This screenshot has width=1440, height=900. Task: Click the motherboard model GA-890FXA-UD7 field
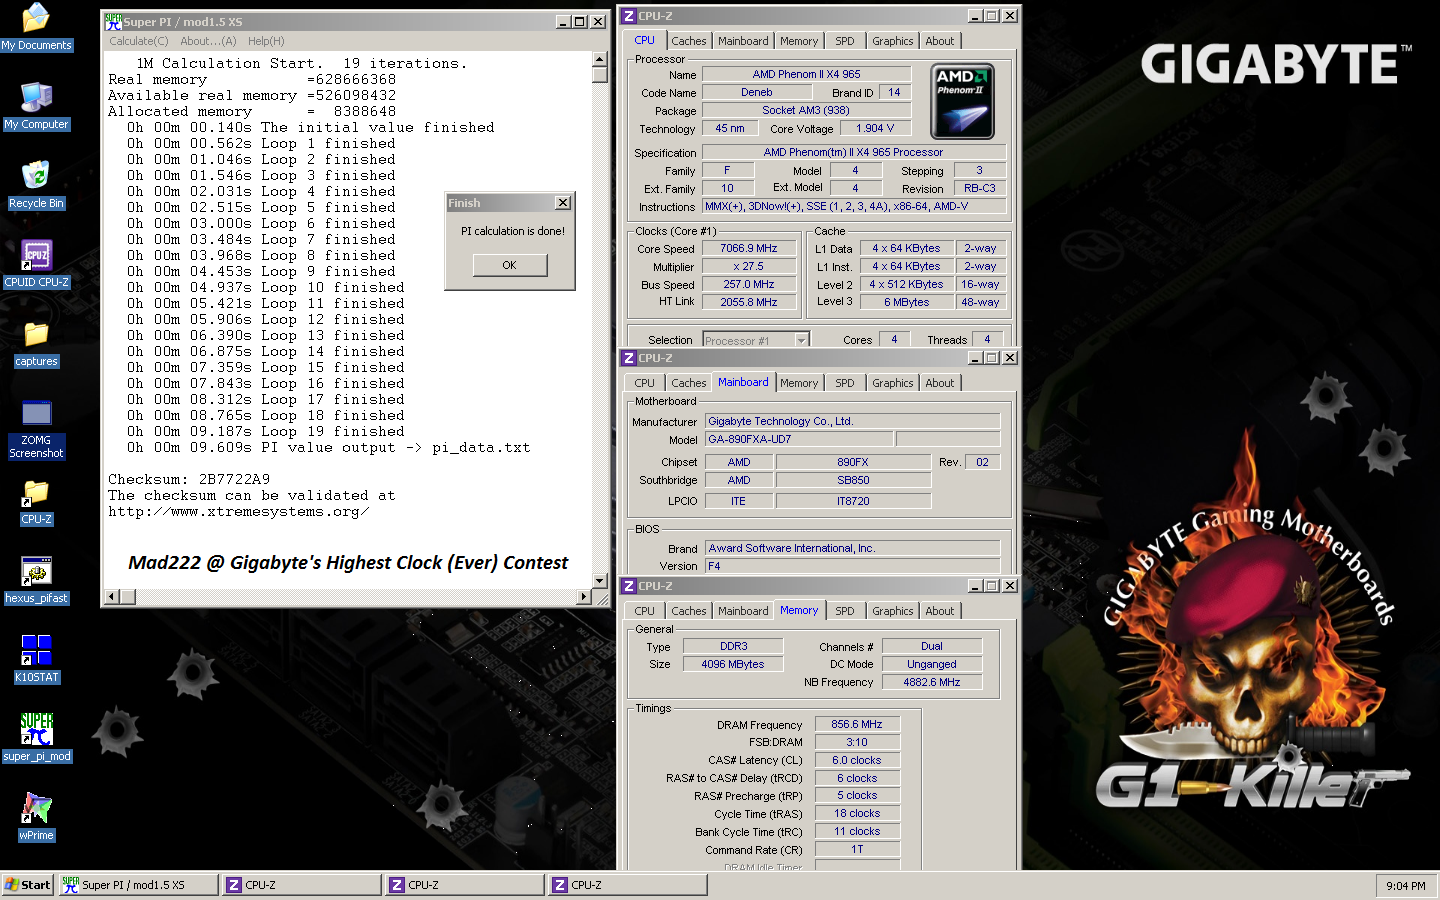799,439
